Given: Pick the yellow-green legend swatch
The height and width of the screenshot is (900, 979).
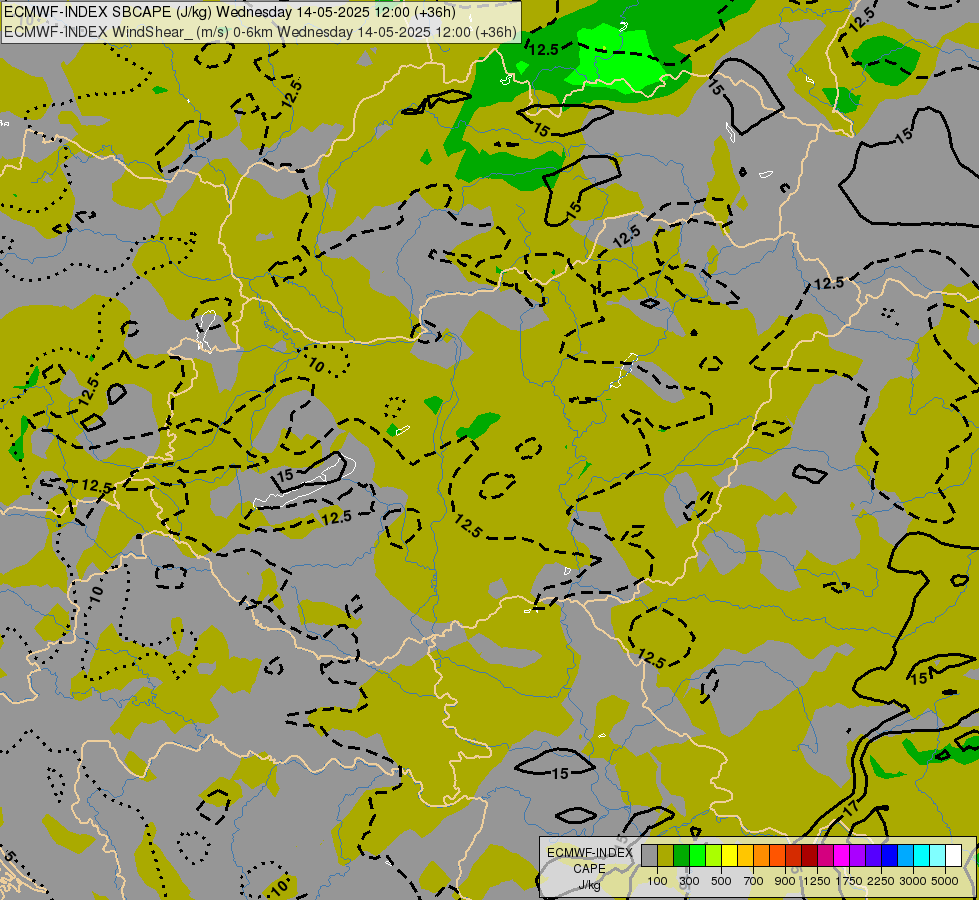Looking at the screenshot, I should tap(714, 856).
